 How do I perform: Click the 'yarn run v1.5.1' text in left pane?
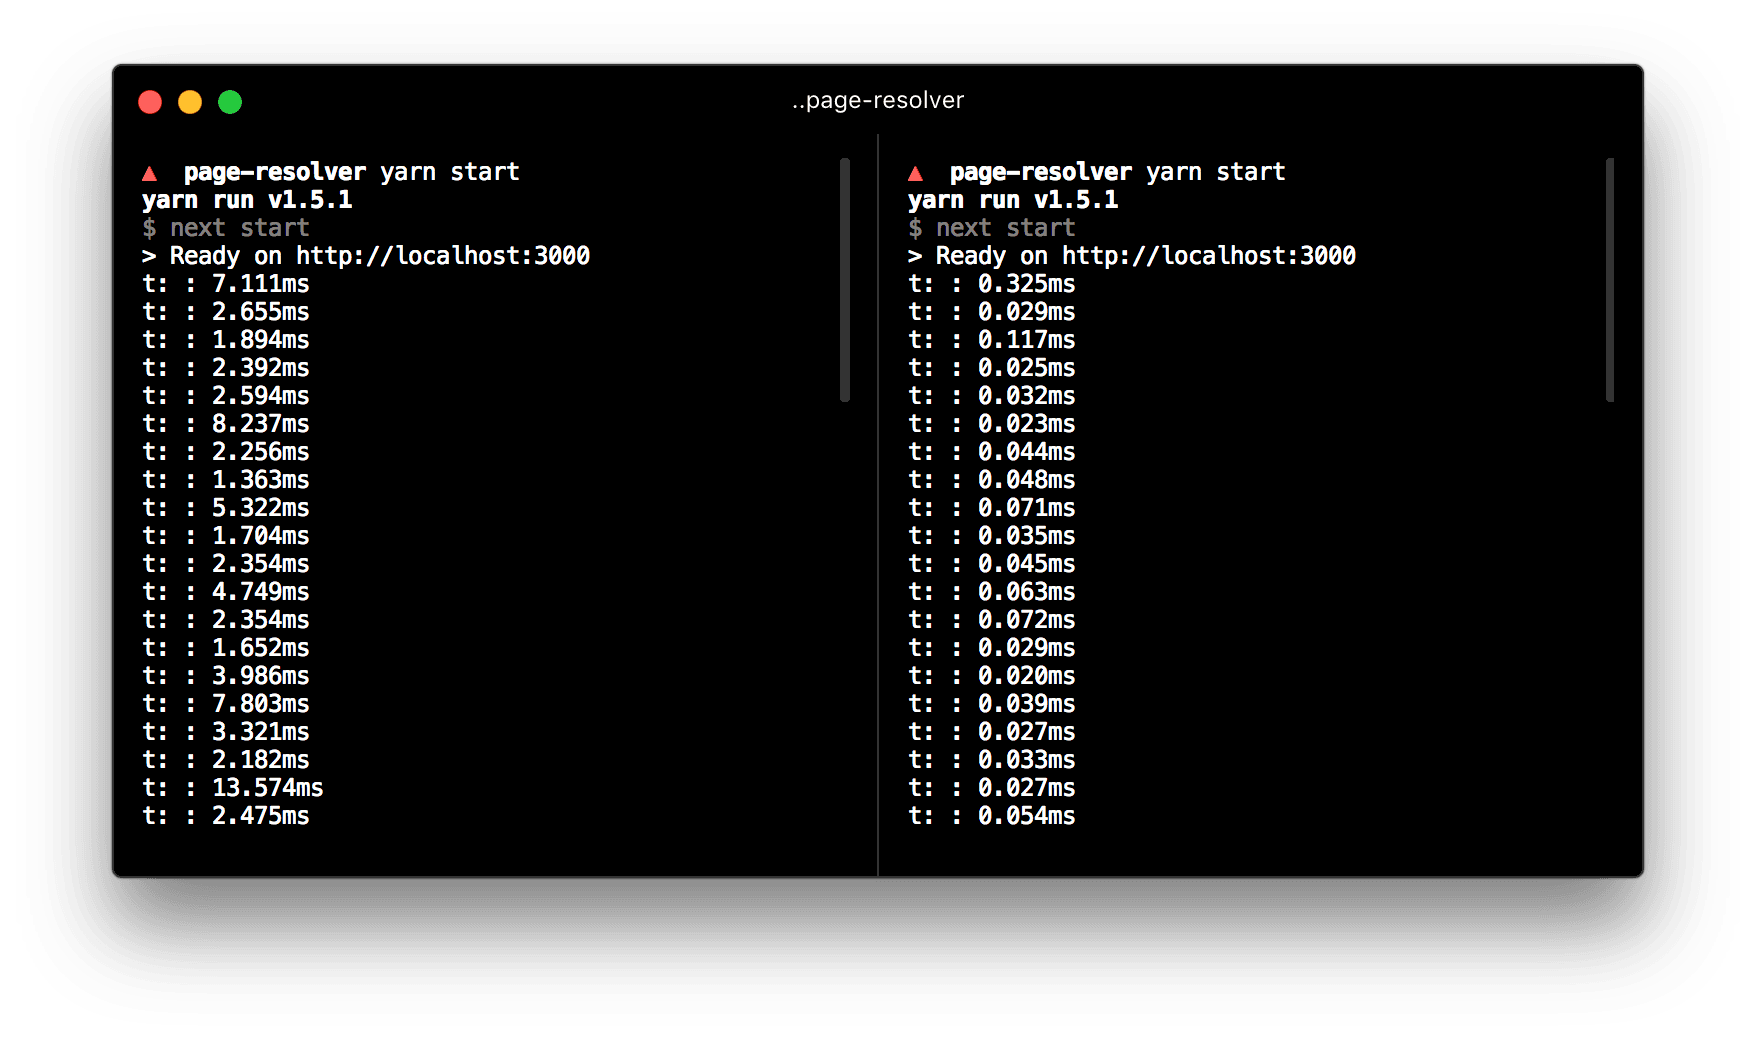247,200
